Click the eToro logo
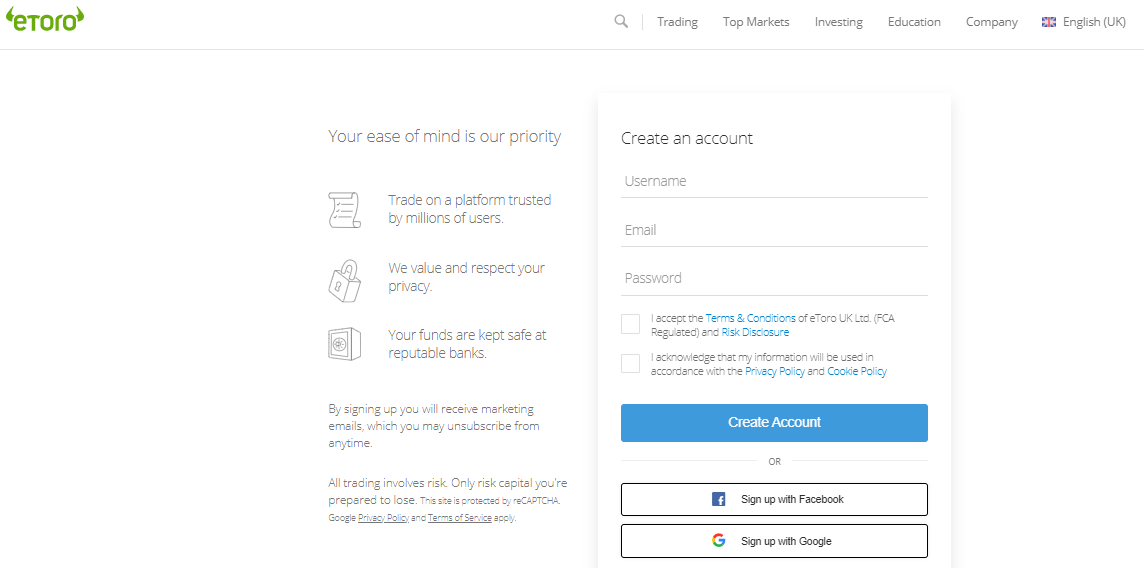The height and width of the screenshot is (568, 1144). (45, 20)
